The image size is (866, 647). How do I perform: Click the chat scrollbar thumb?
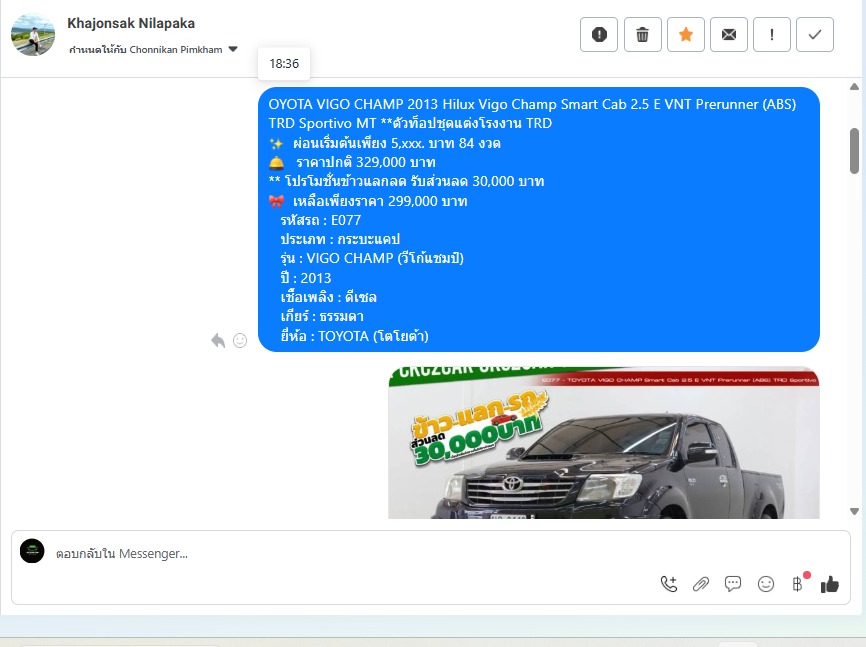854,151
